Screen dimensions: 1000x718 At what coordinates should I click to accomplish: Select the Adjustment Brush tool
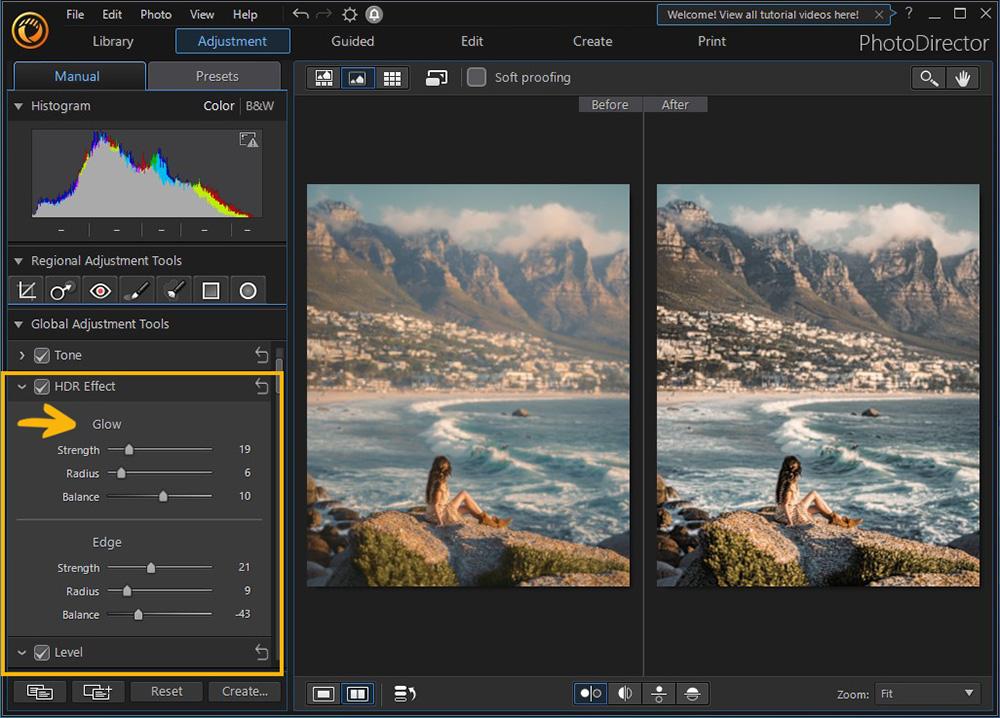pos(136,290)
